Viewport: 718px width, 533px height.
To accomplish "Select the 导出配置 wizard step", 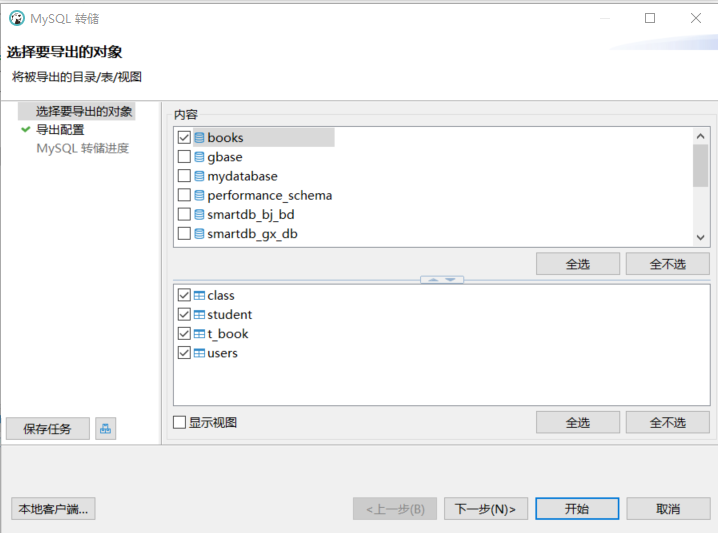I will click(60, 130).
